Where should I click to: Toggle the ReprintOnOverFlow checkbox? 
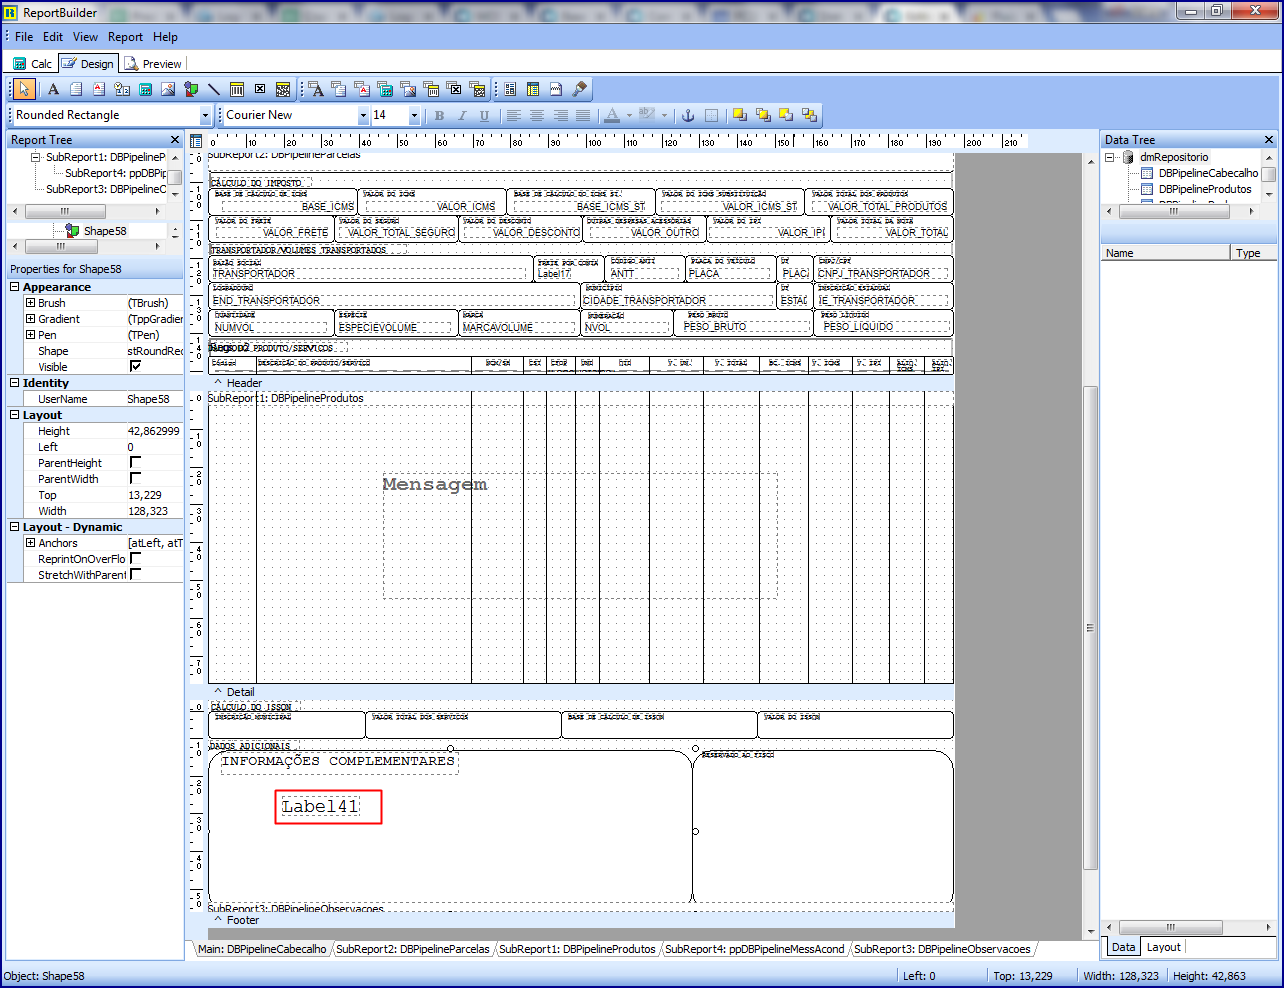click(135, 558)
